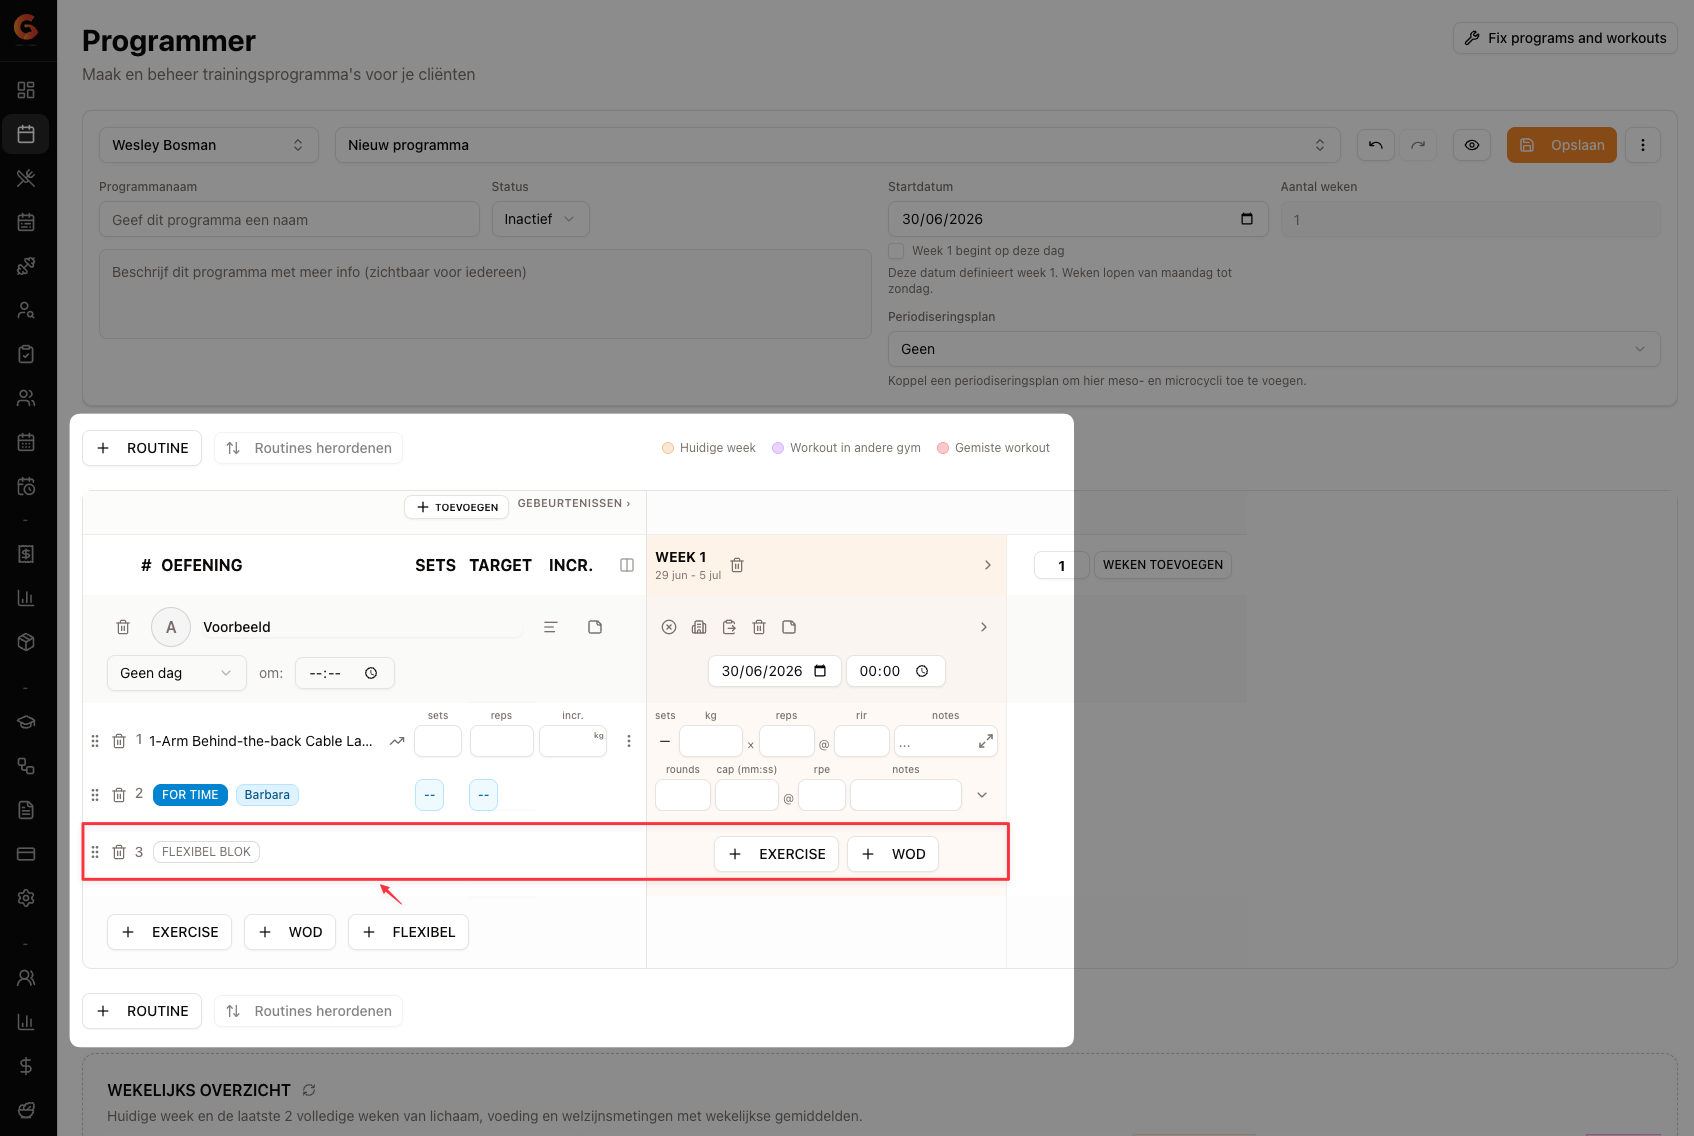Click the Barbara workout tag
The height and width of the screenshot is (1136, 1694).
pyautogui.click(x=267, y=795)
